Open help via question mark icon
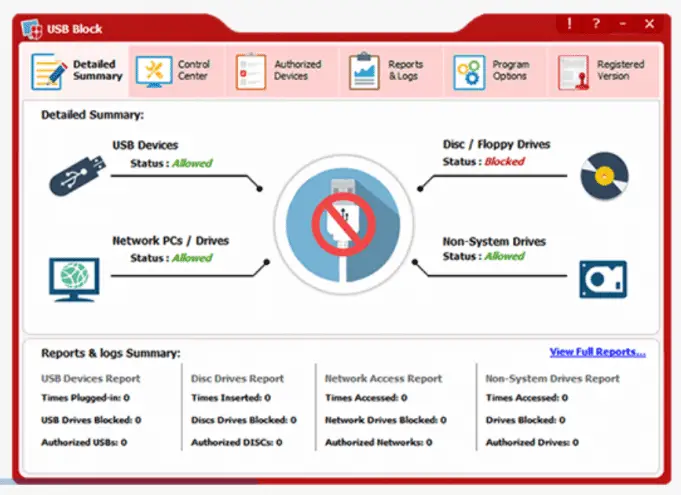The height and width of the screenshot is (495, 681). point(596,23)
